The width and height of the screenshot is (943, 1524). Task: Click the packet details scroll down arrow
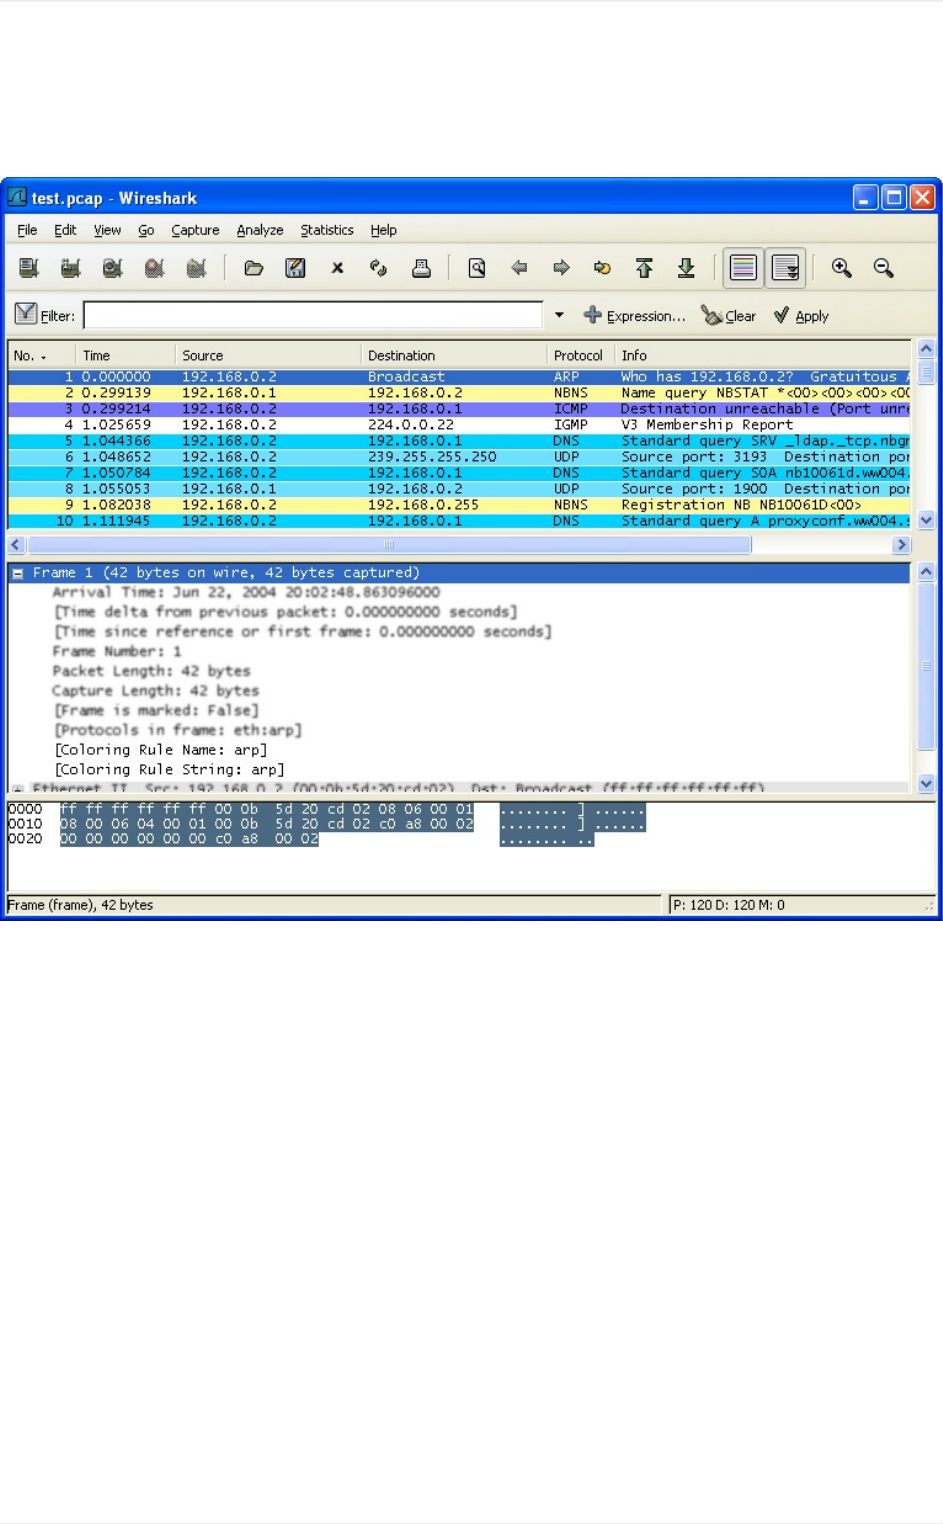click(x=926, y=784)
